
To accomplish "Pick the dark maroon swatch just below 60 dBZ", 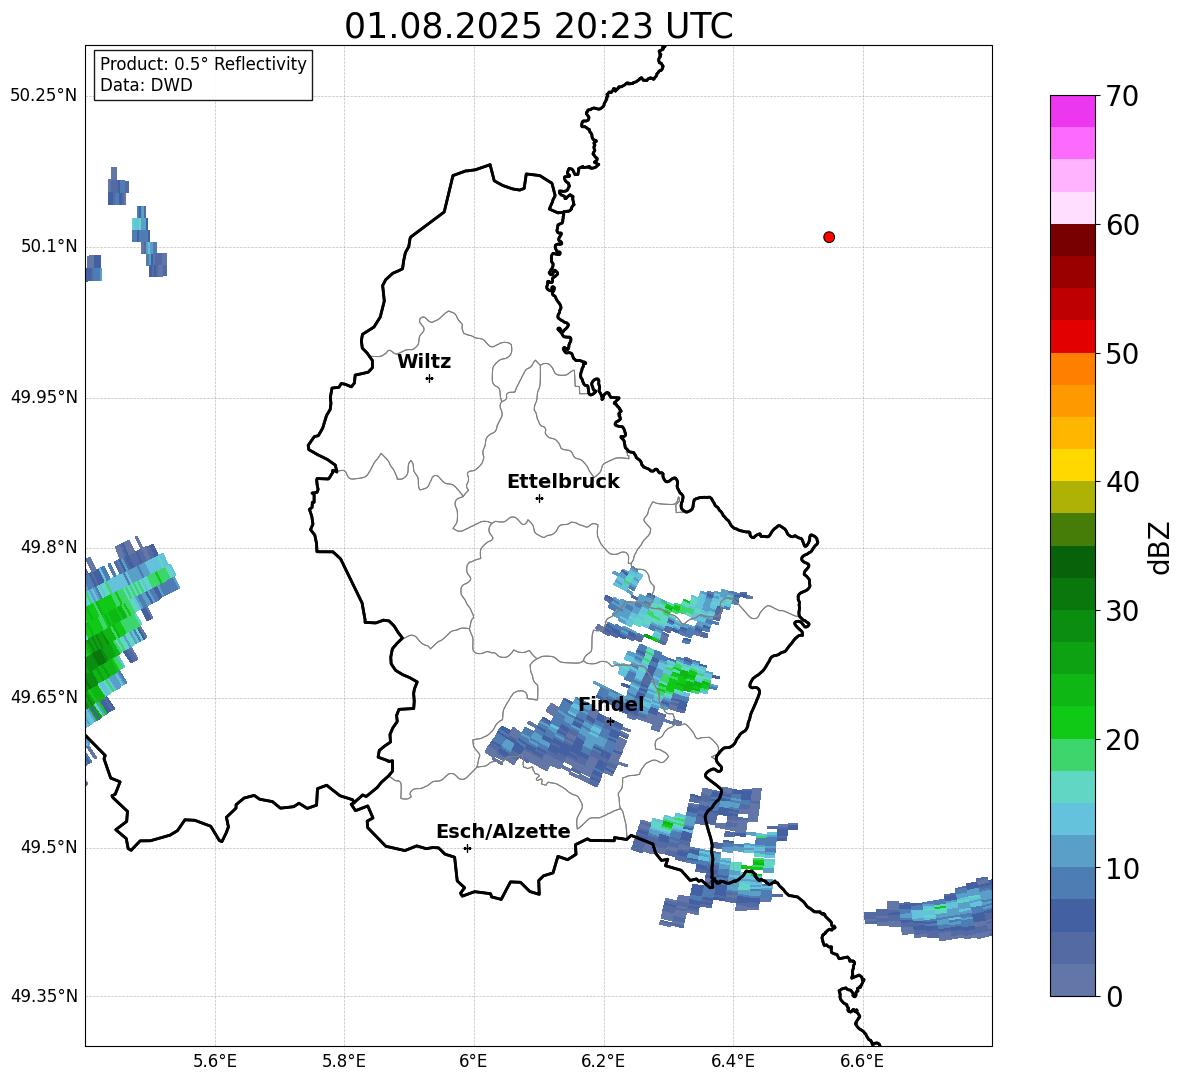I will pos(1072,241).
